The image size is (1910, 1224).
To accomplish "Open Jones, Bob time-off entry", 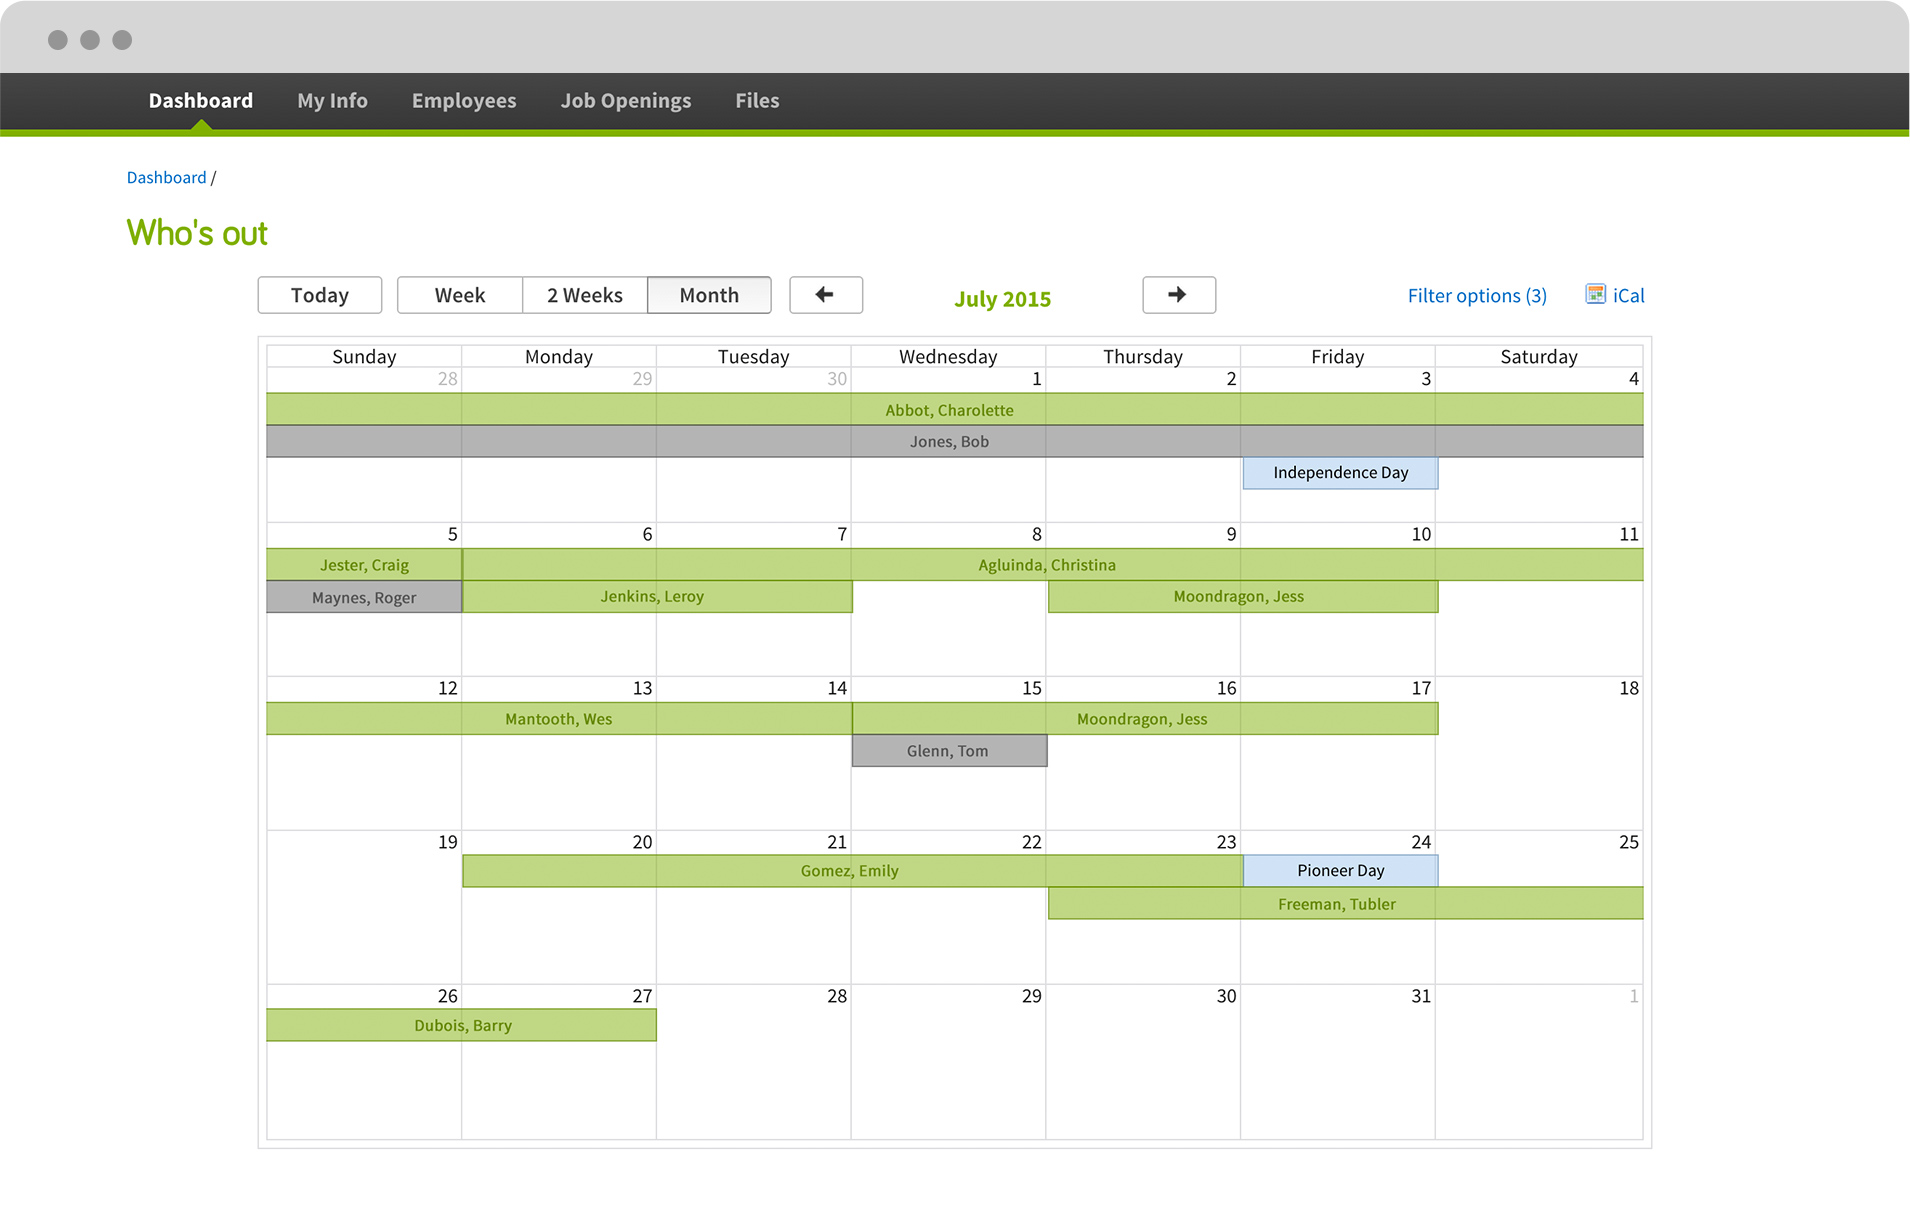I will 948,442.
